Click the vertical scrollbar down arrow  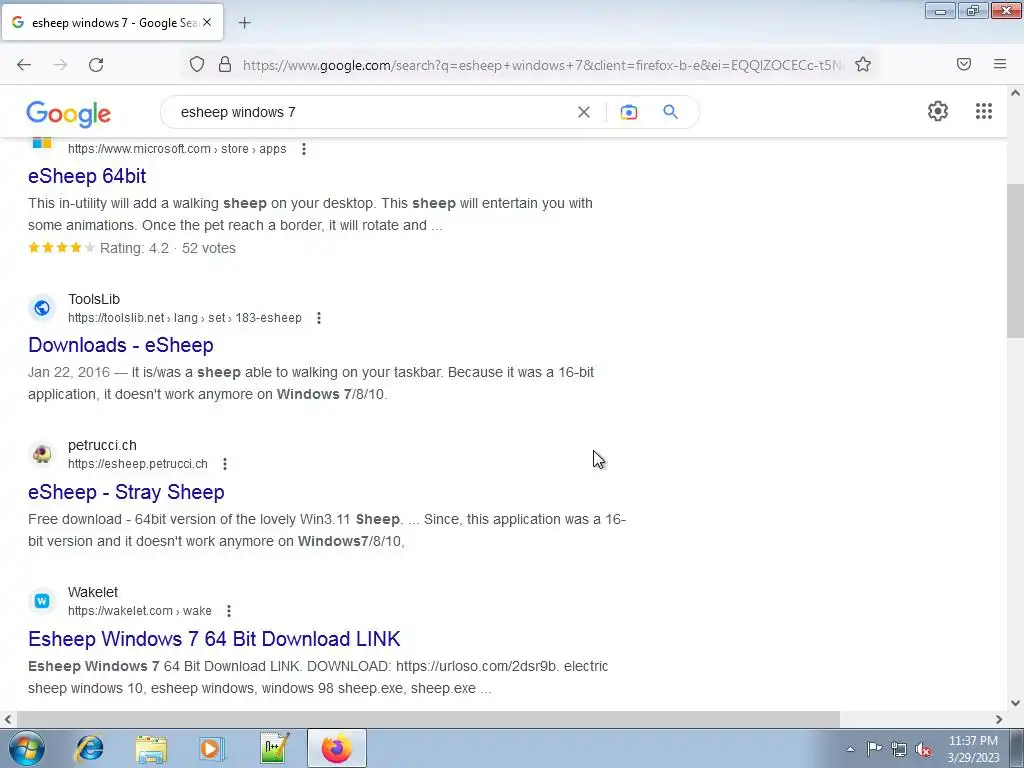click(x=1016, y=703)
